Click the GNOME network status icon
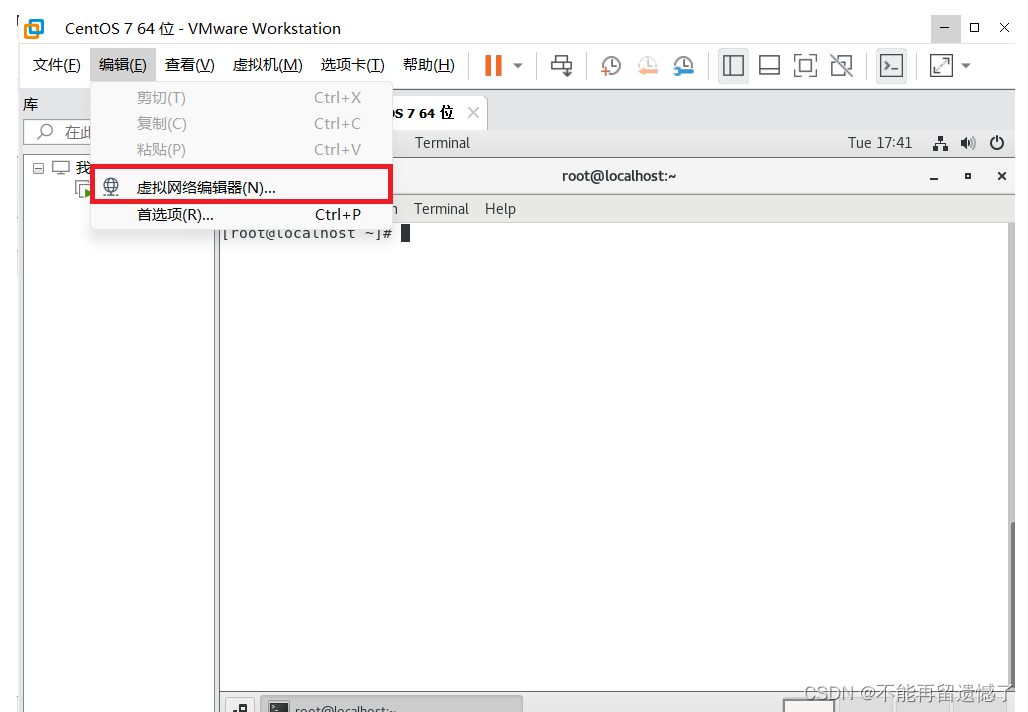 tap(940, 143)
